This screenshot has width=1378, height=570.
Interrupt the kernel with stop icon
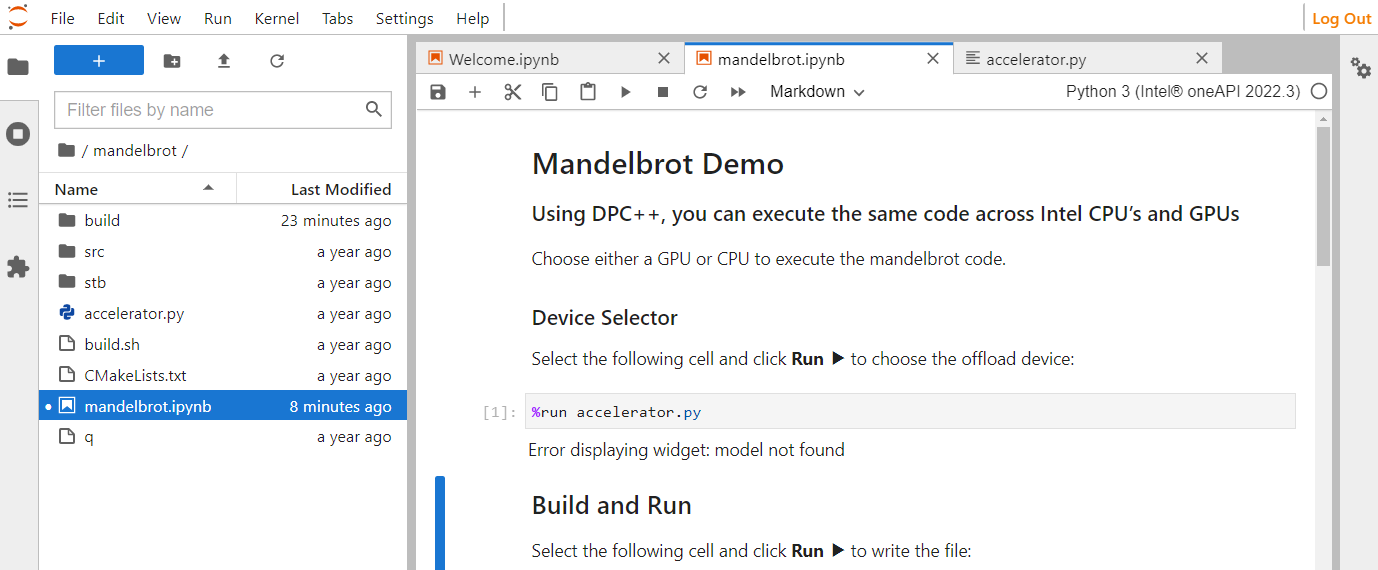tap(662, 92)
